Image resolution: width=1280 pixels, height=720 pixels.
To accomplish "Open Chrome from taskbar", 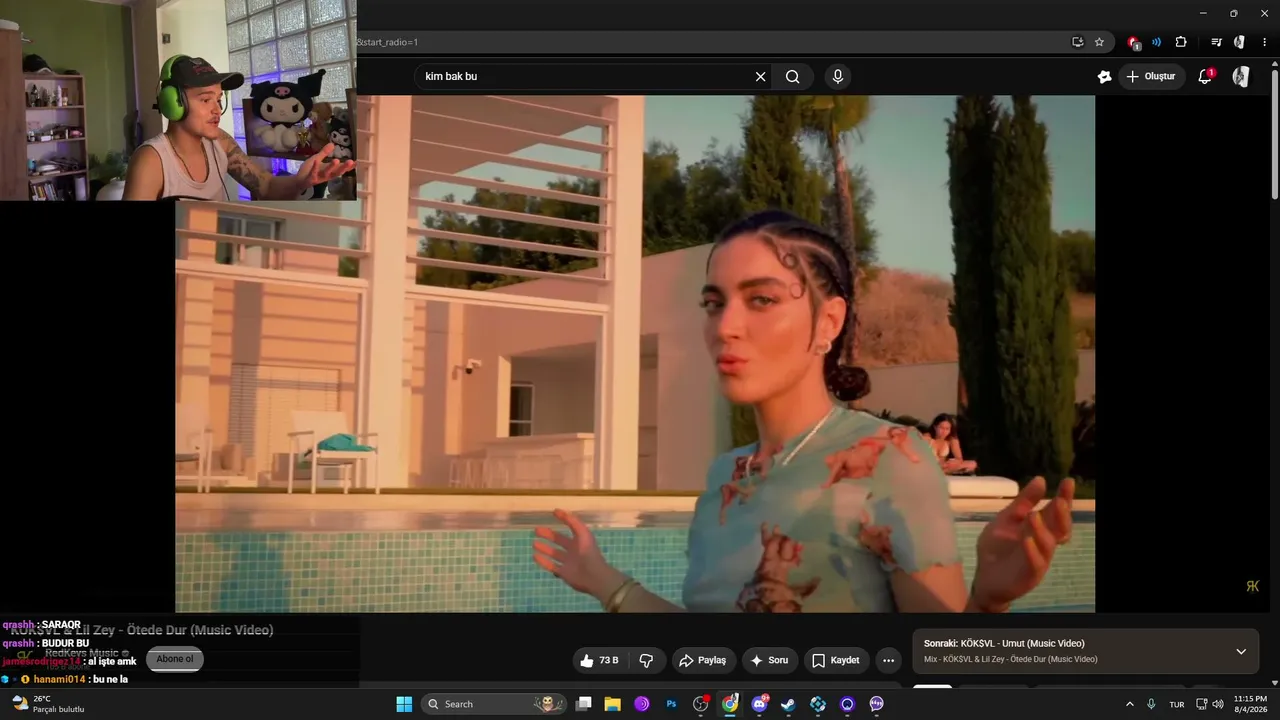I will point(730,704).
